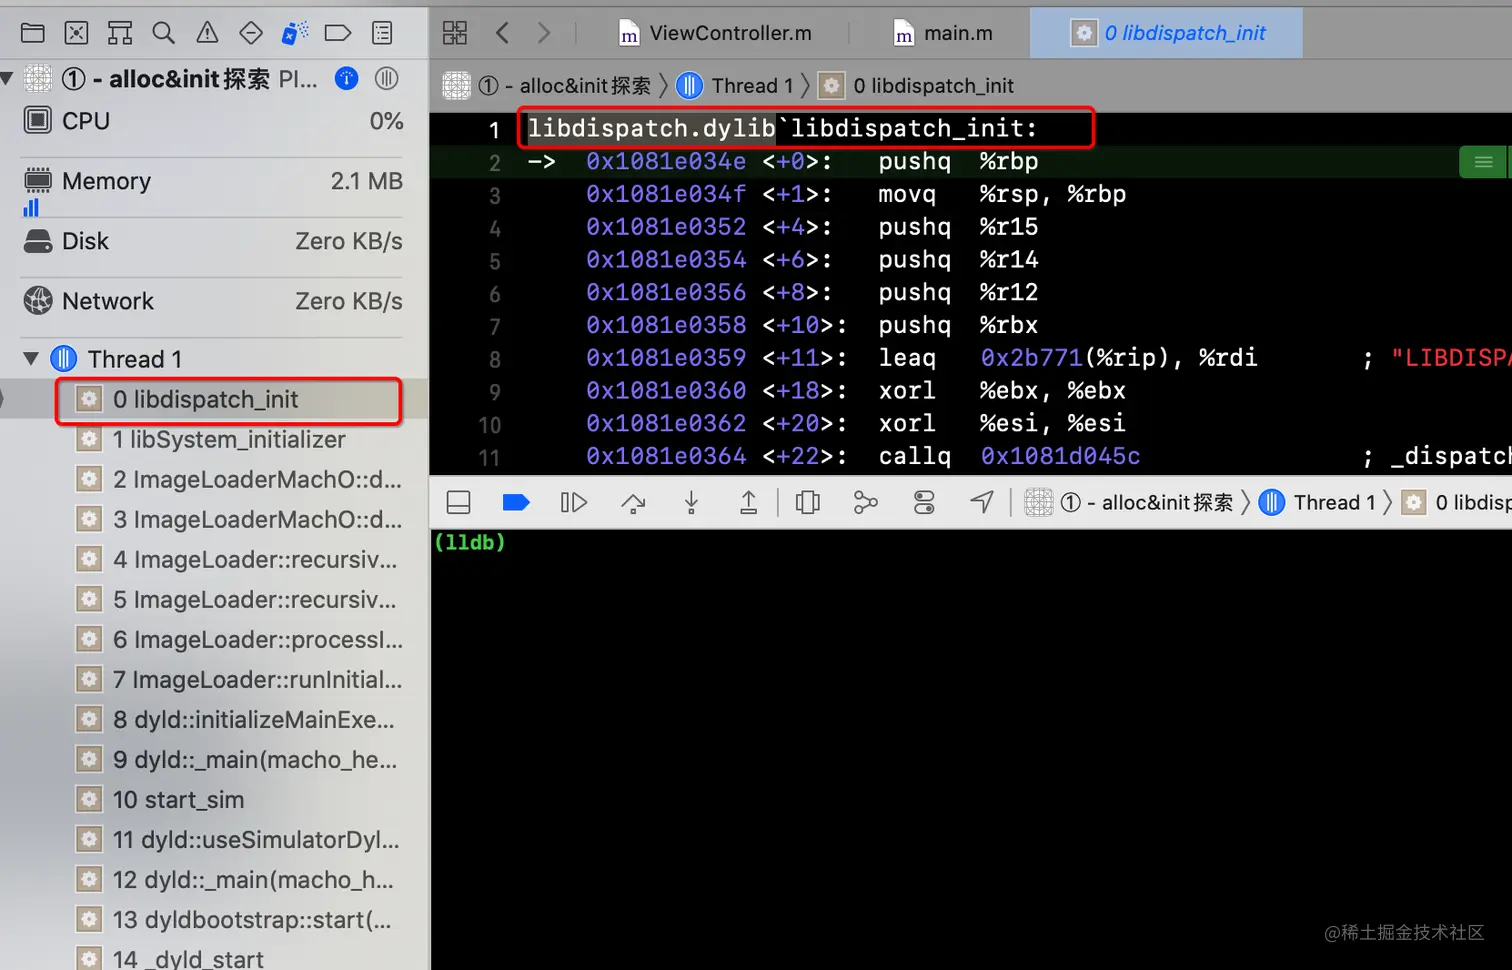Click the blue process info icon
This screenshot has height=970, width=1512.
click(x=346, y=78)
